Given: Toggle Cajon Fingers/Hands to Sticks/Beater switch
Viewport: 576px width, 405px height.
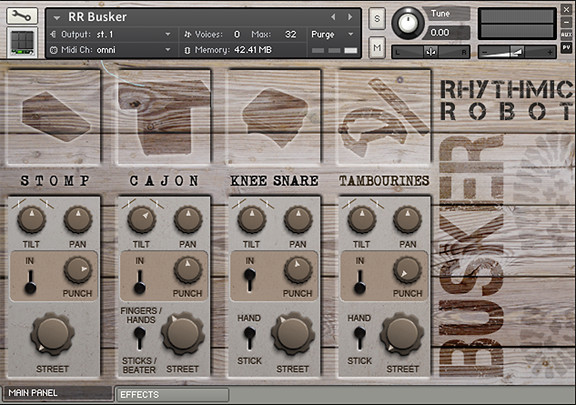Looking at the screenshot, I should pos(139,338).
